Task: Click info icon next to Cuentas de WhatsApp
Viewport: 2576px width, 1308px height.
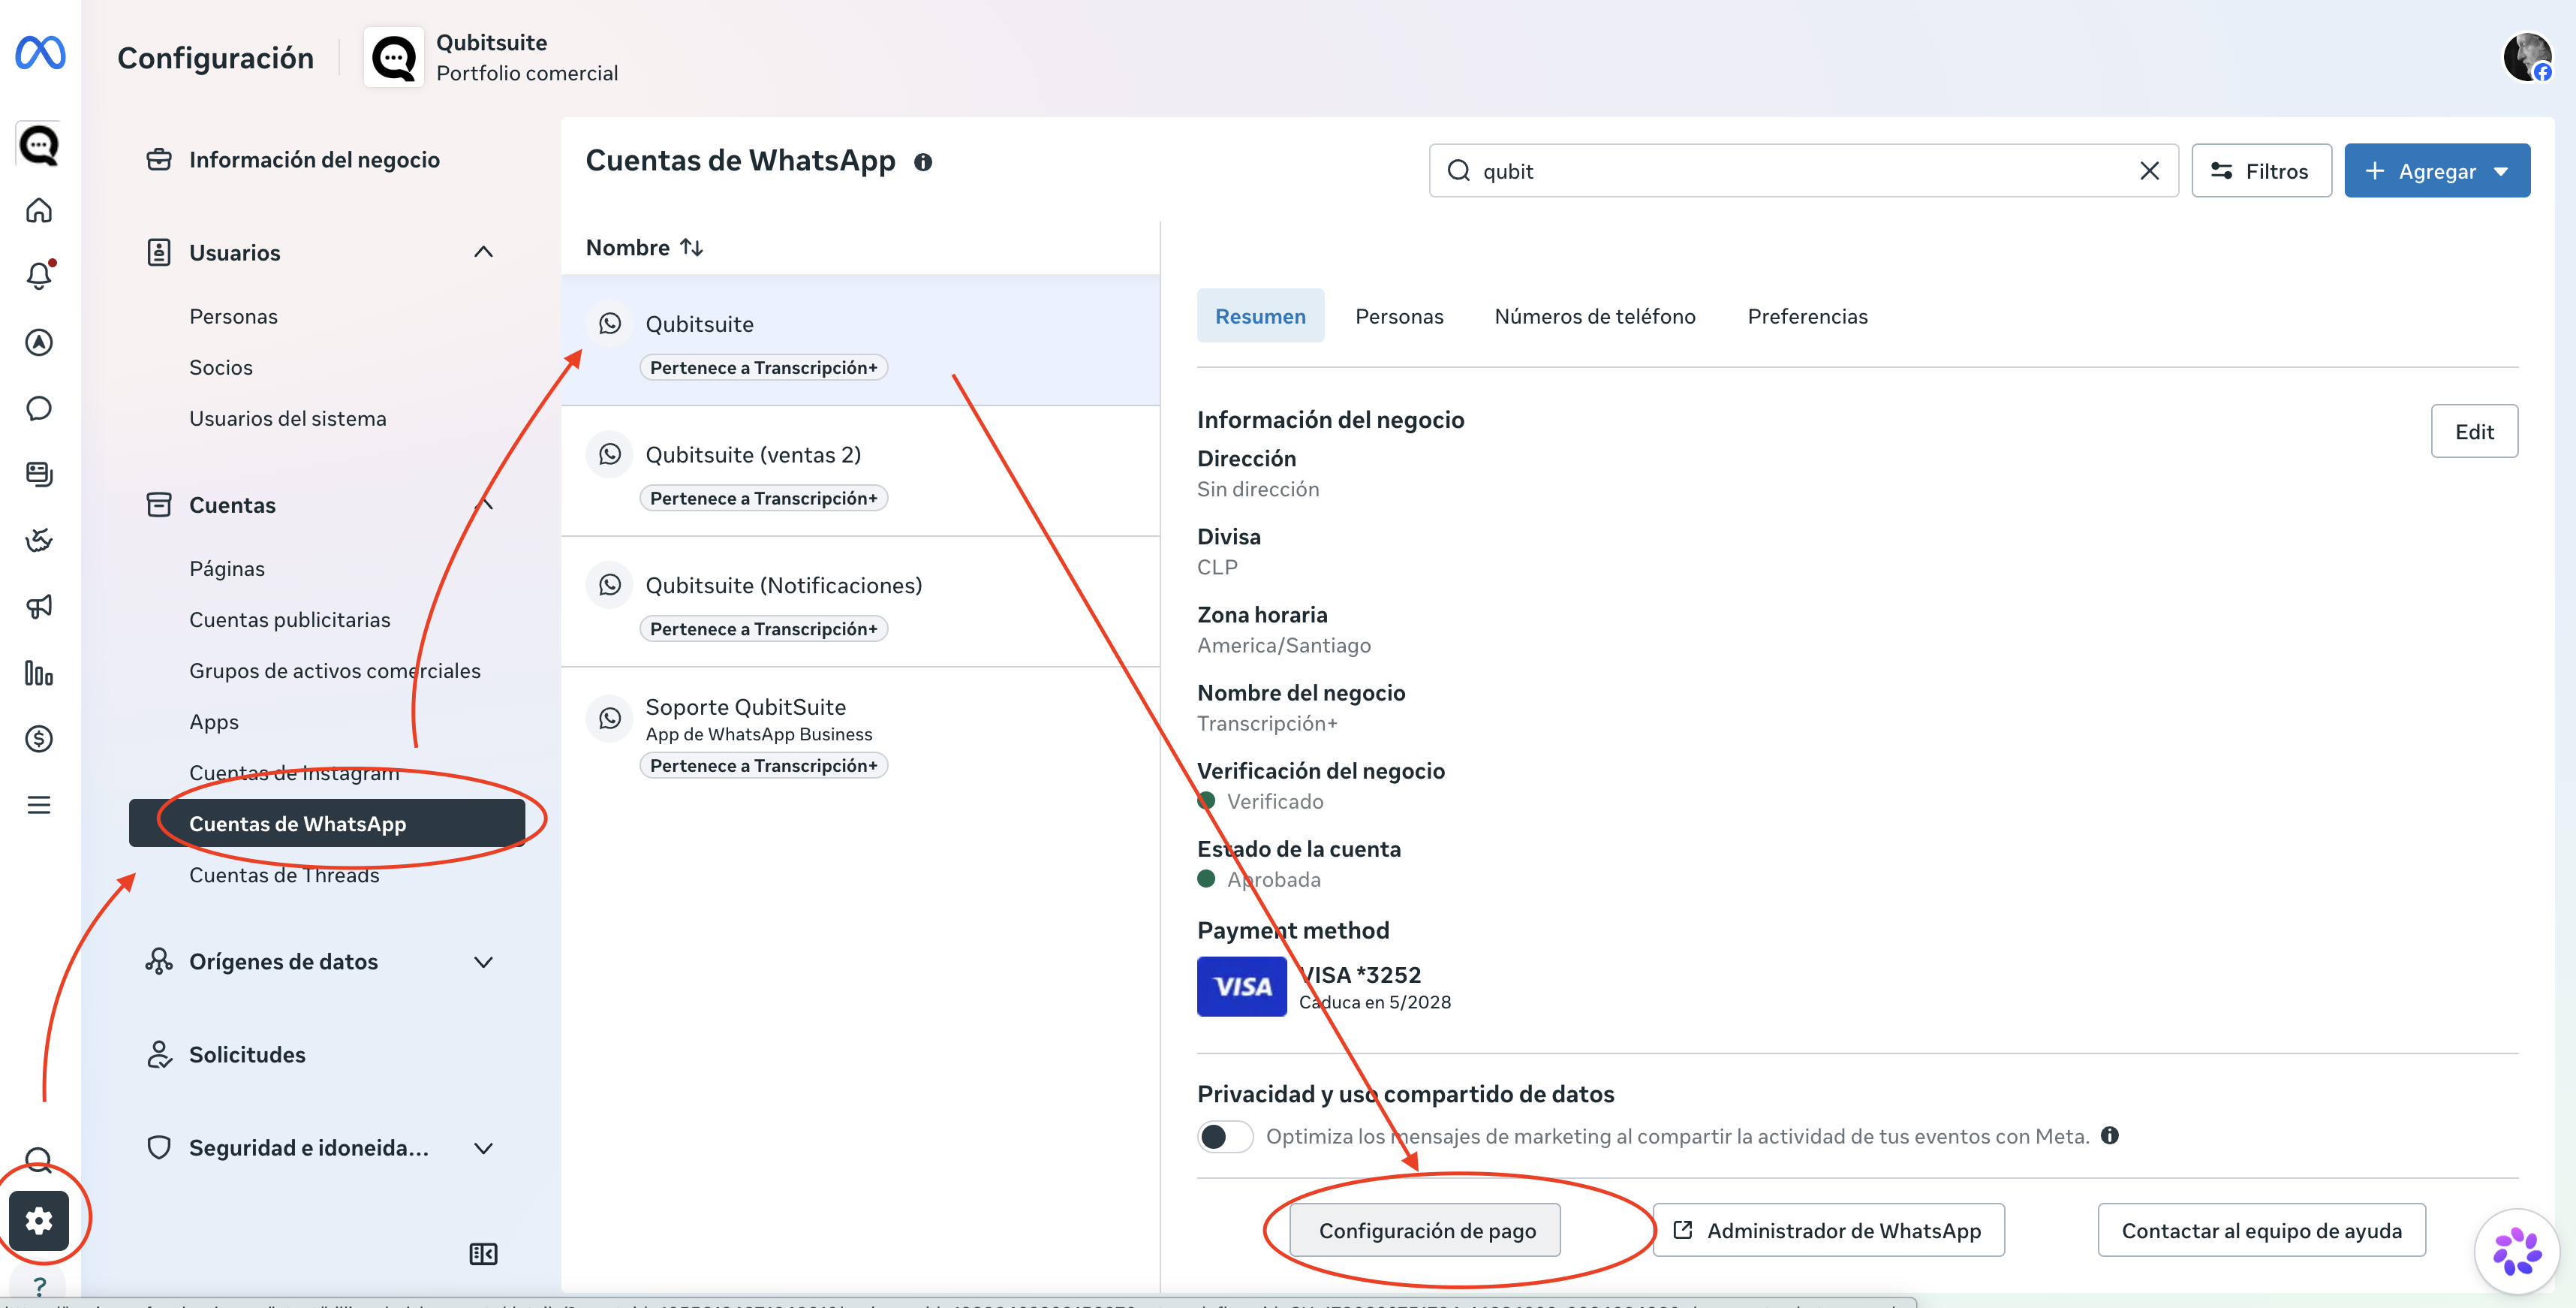Action: click(x=923, y=162)
